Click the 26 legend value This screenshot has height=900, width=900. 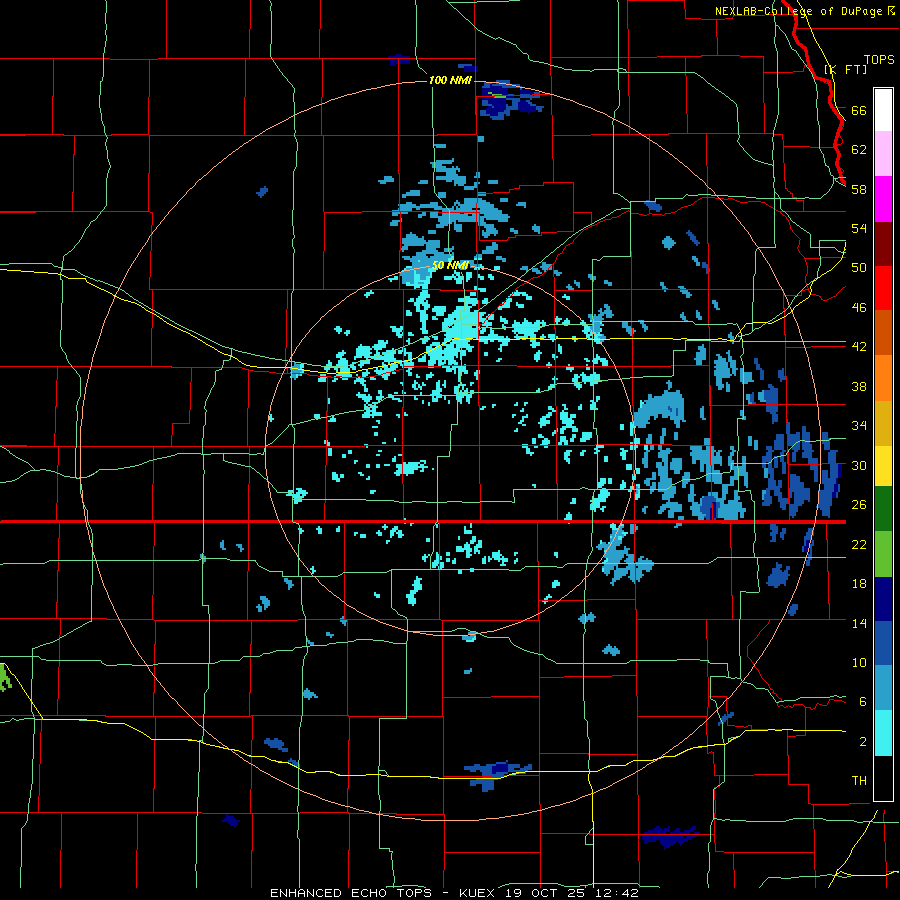click(859, 505)
